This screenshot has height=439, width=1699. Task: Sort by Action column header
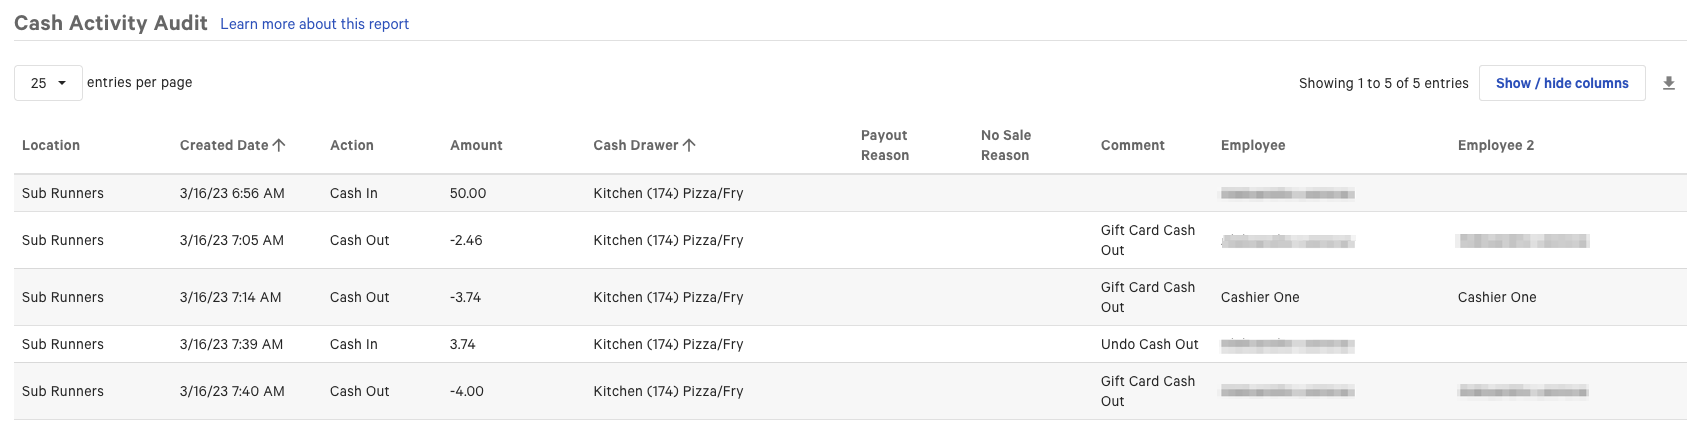coord(351,146)
